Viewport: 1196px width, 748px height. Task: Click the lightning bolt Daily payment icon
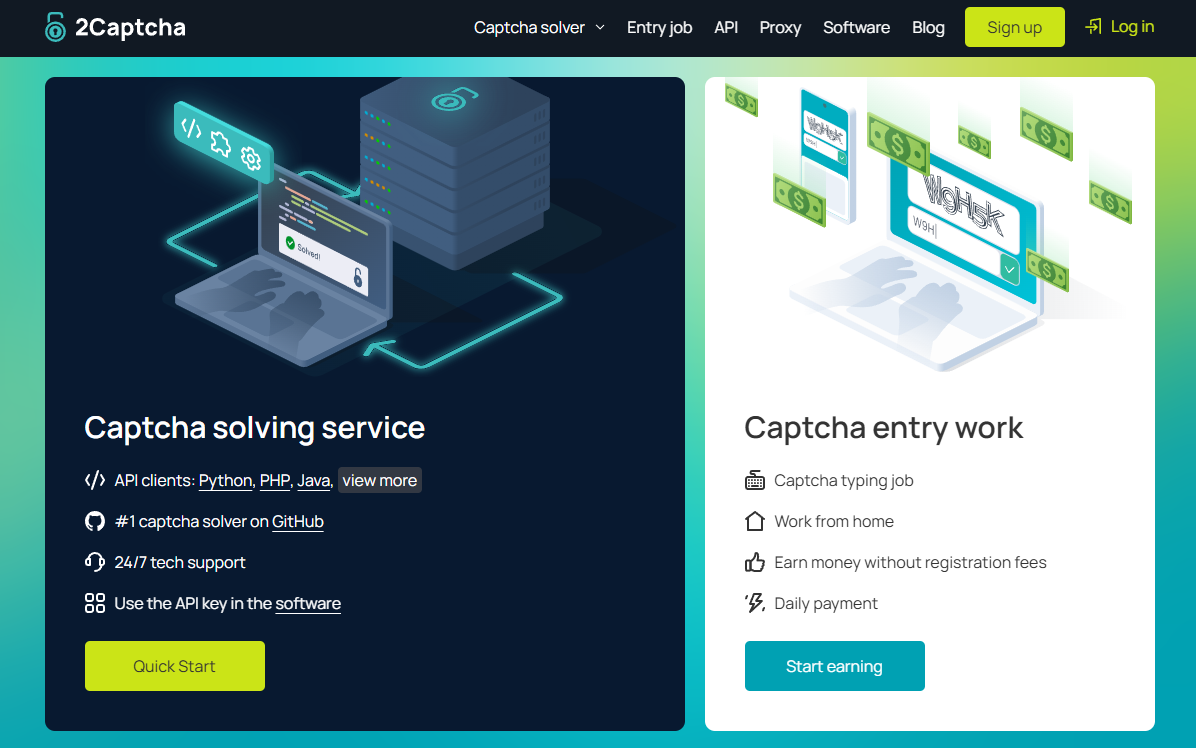755,604
